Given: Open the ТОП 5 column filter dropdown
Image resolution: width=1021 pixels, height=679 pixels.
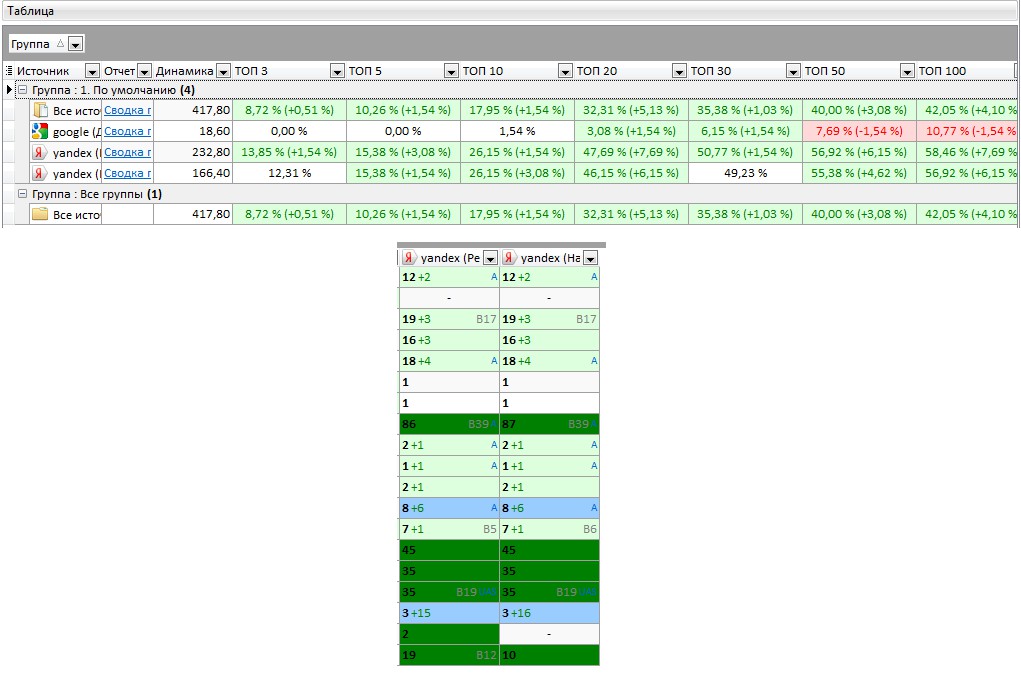Looking at the screenshot, I should tap(451, 71).
